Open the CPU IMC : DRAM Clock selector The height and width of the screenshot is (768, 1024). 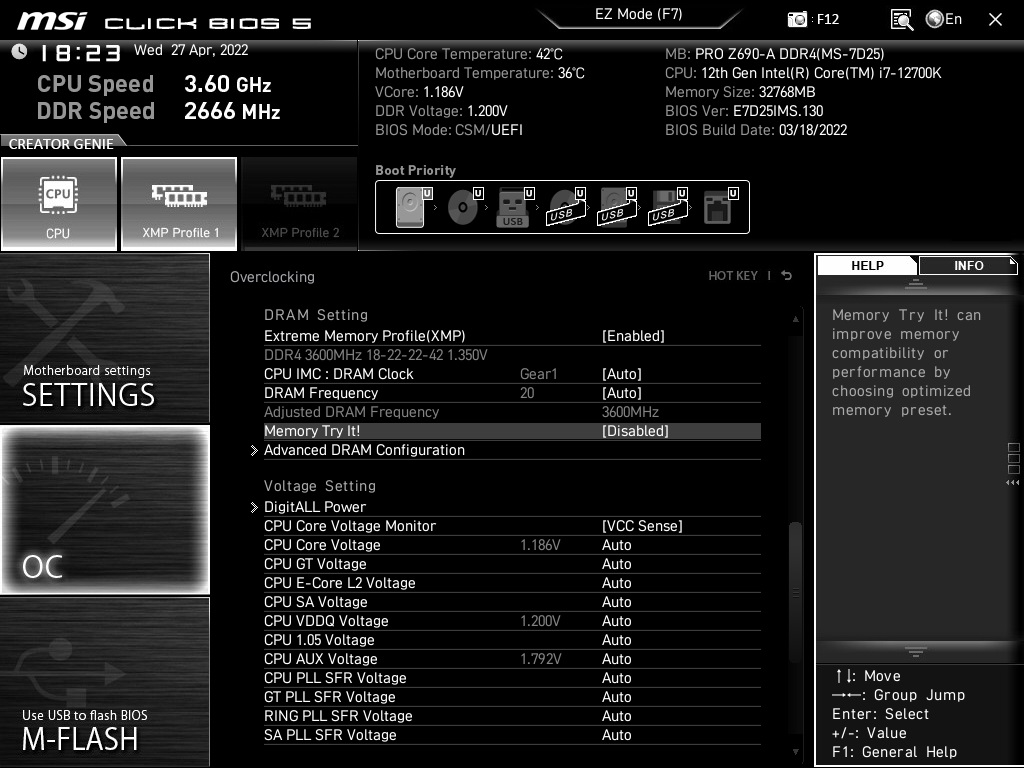[622, 373]
